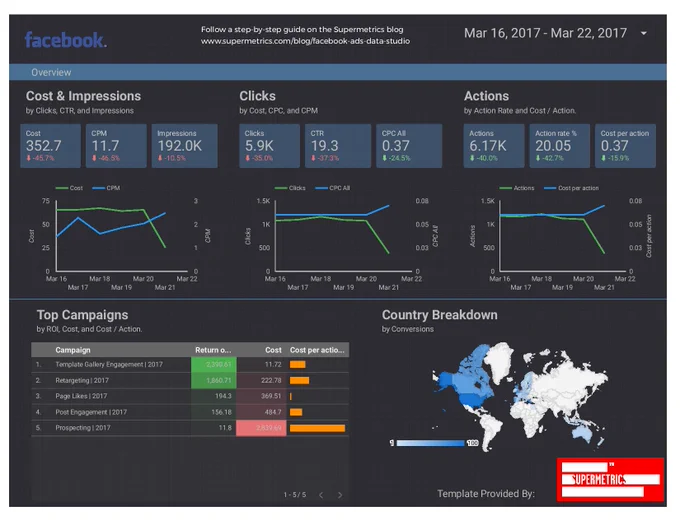This screenshot has height=525, width=680.
Task: Click the Clicks legend item in middle chart
Action: tap(290, 188)
